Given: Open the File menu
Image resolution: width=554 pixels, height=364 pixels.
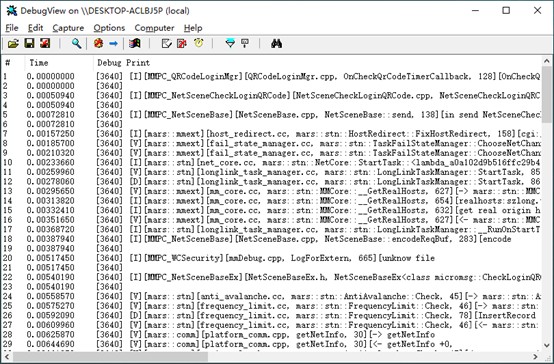Looking at the screenshot, I should (x=12, y=28).
